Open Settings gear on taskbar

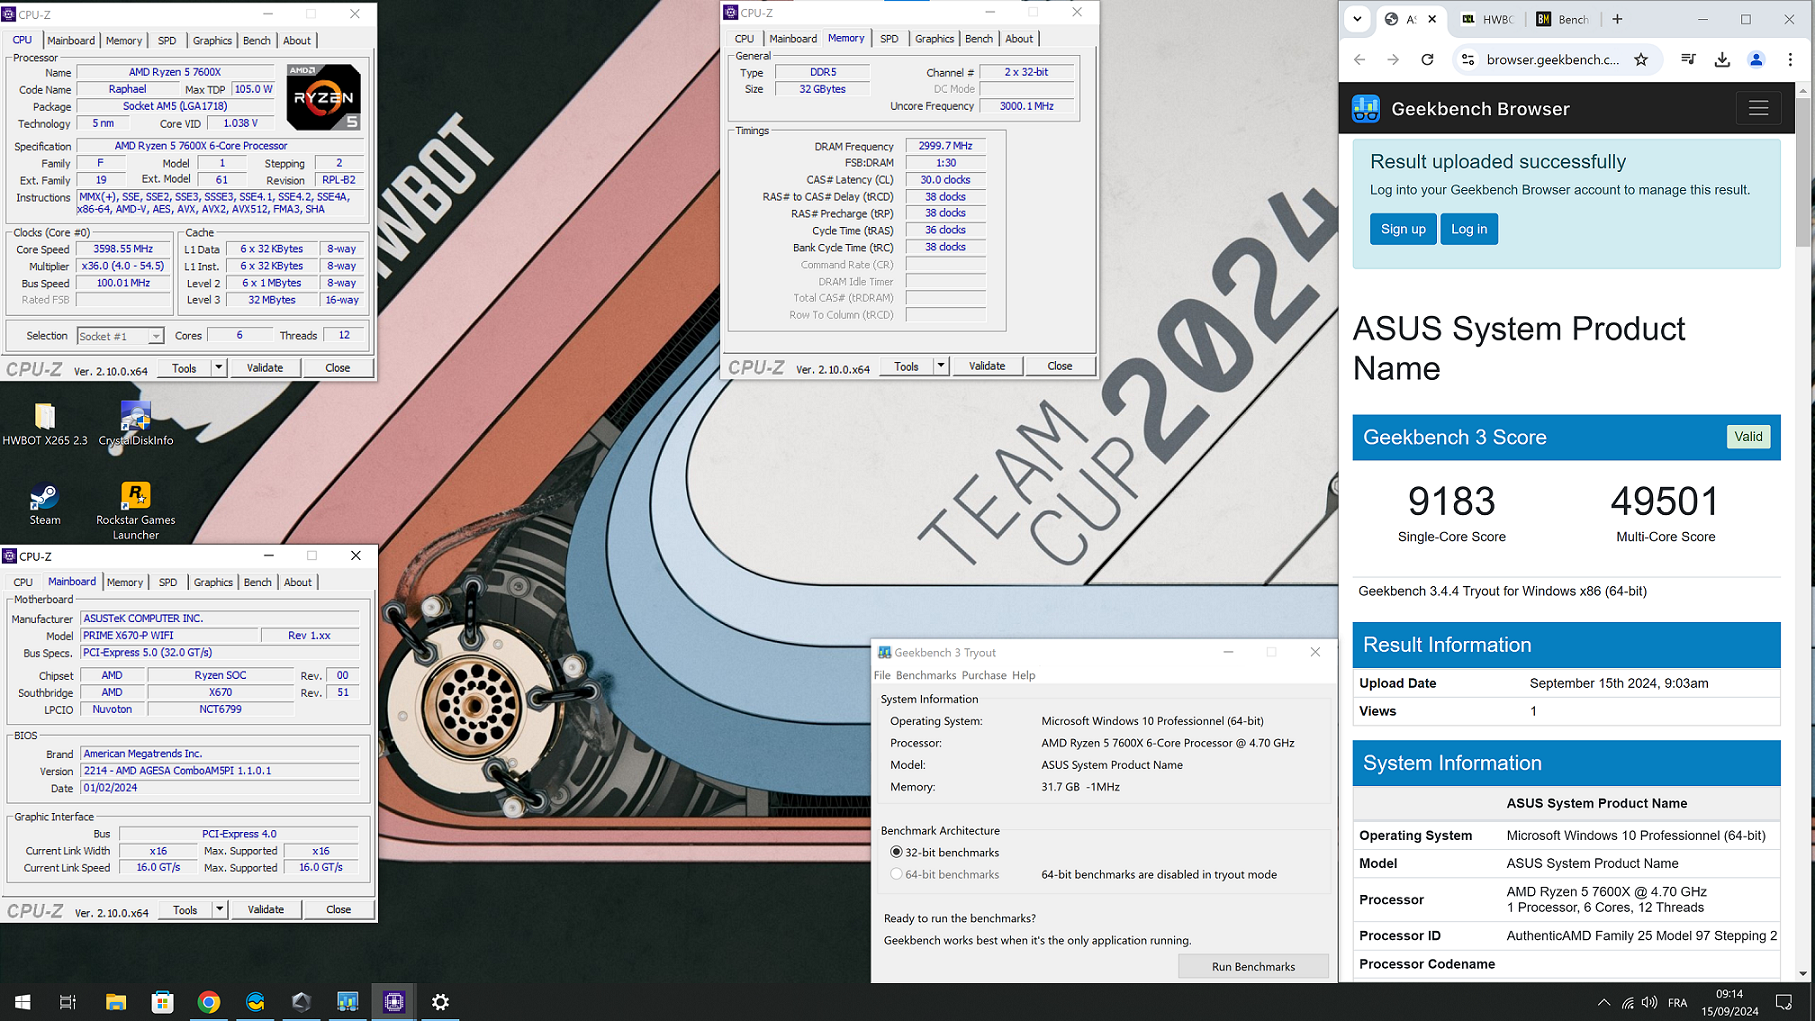point(440,1001)
